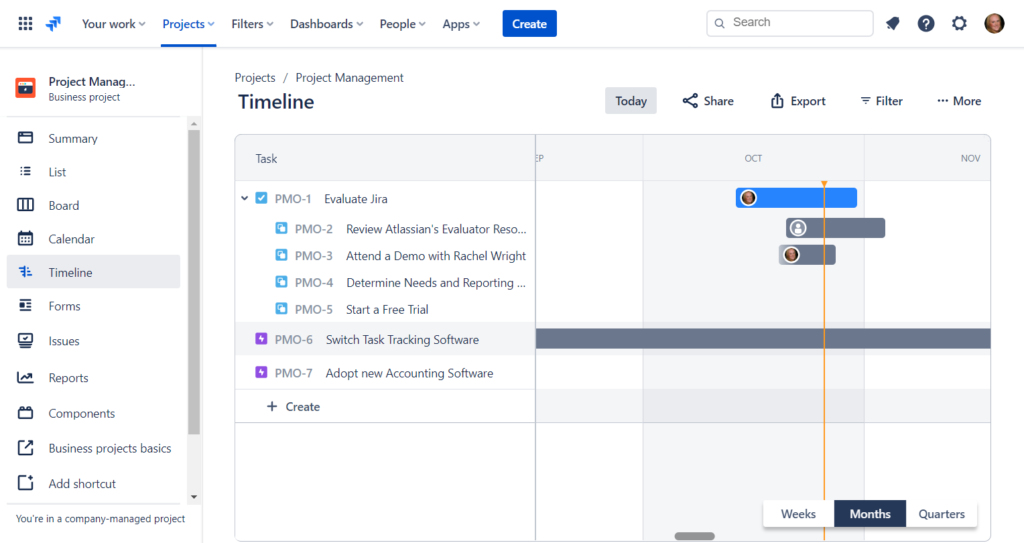The image size is (1024, 543).
Task: Click the Add shortcut icon
Action: 25,483
